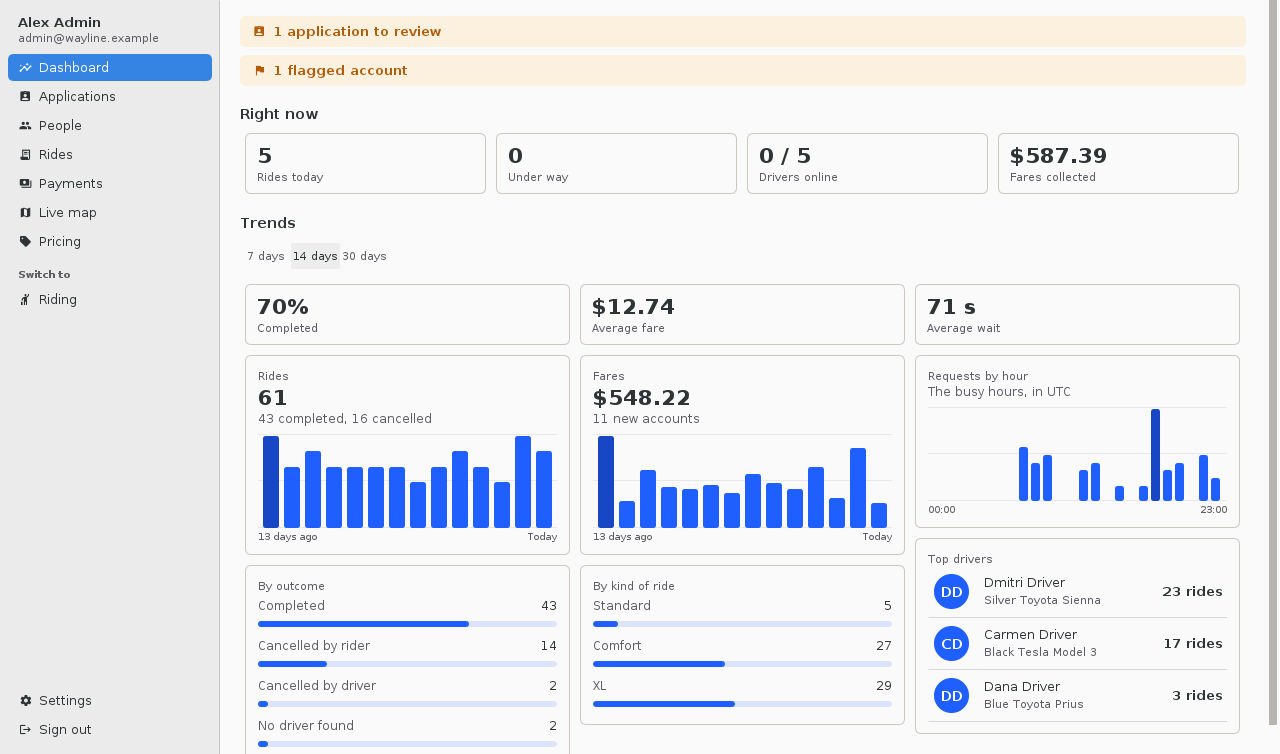Image resolution: width=1280 pixels, height=754 pixels.
Task: Click the Pricing tag icon in sidebar
Action: click(x=25, y=242)
